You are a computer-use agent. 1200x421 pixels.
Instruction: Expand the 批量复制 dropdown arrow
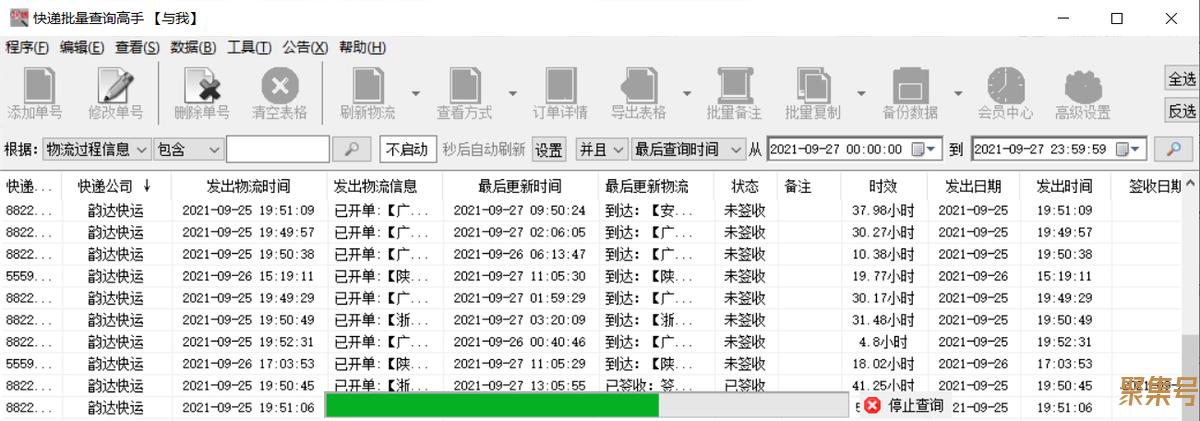coord(862,93)
